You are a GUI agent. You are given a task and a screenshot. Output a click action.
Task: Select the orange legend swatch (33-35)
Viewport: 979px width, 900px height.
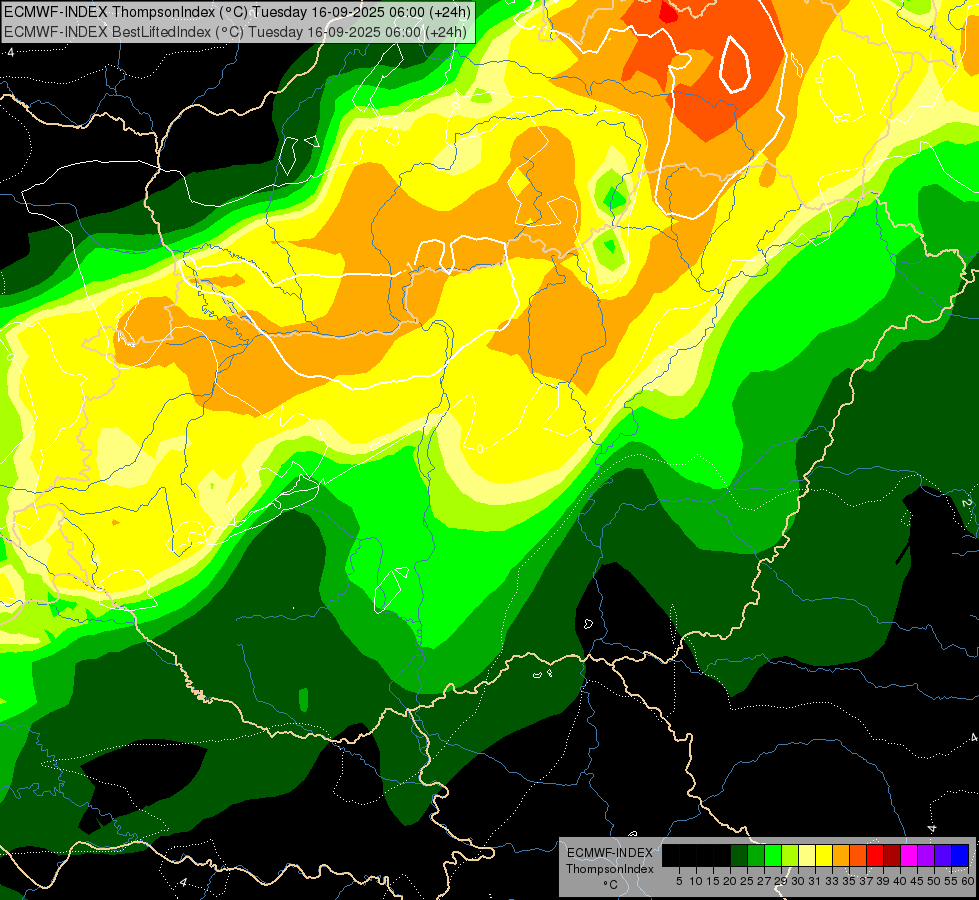tap(841, 855)
